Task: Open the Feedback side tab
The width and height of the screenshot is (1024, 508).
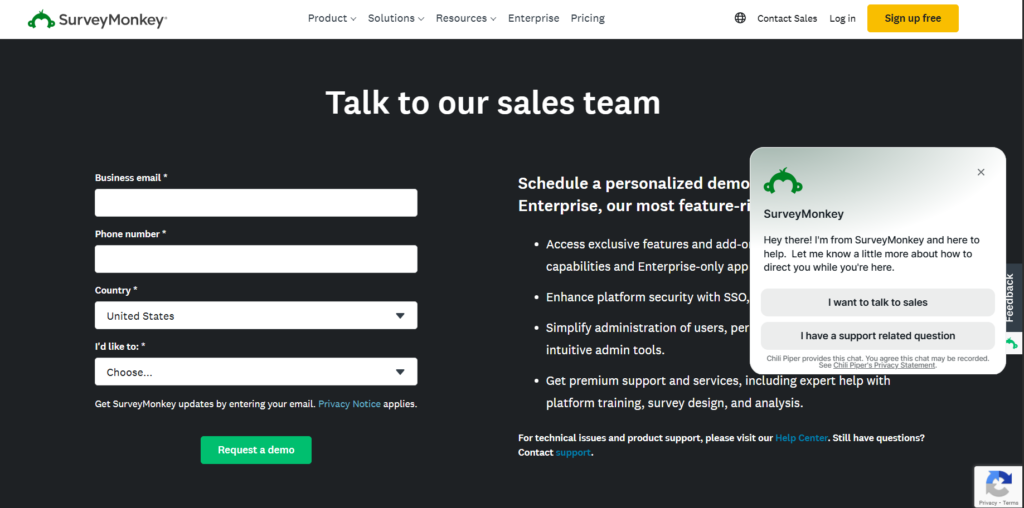Action: [x=1010, y=297]
